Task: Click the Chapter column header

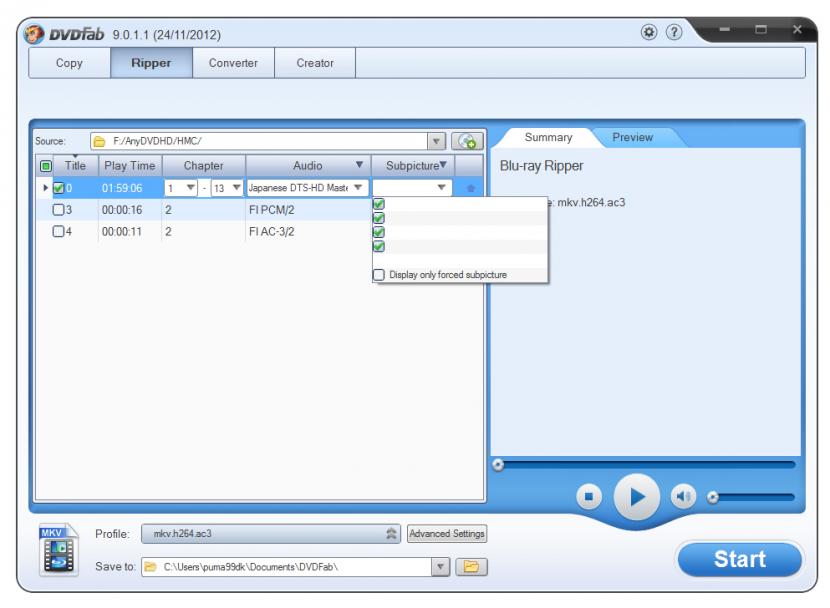Action: pos(203,166)
